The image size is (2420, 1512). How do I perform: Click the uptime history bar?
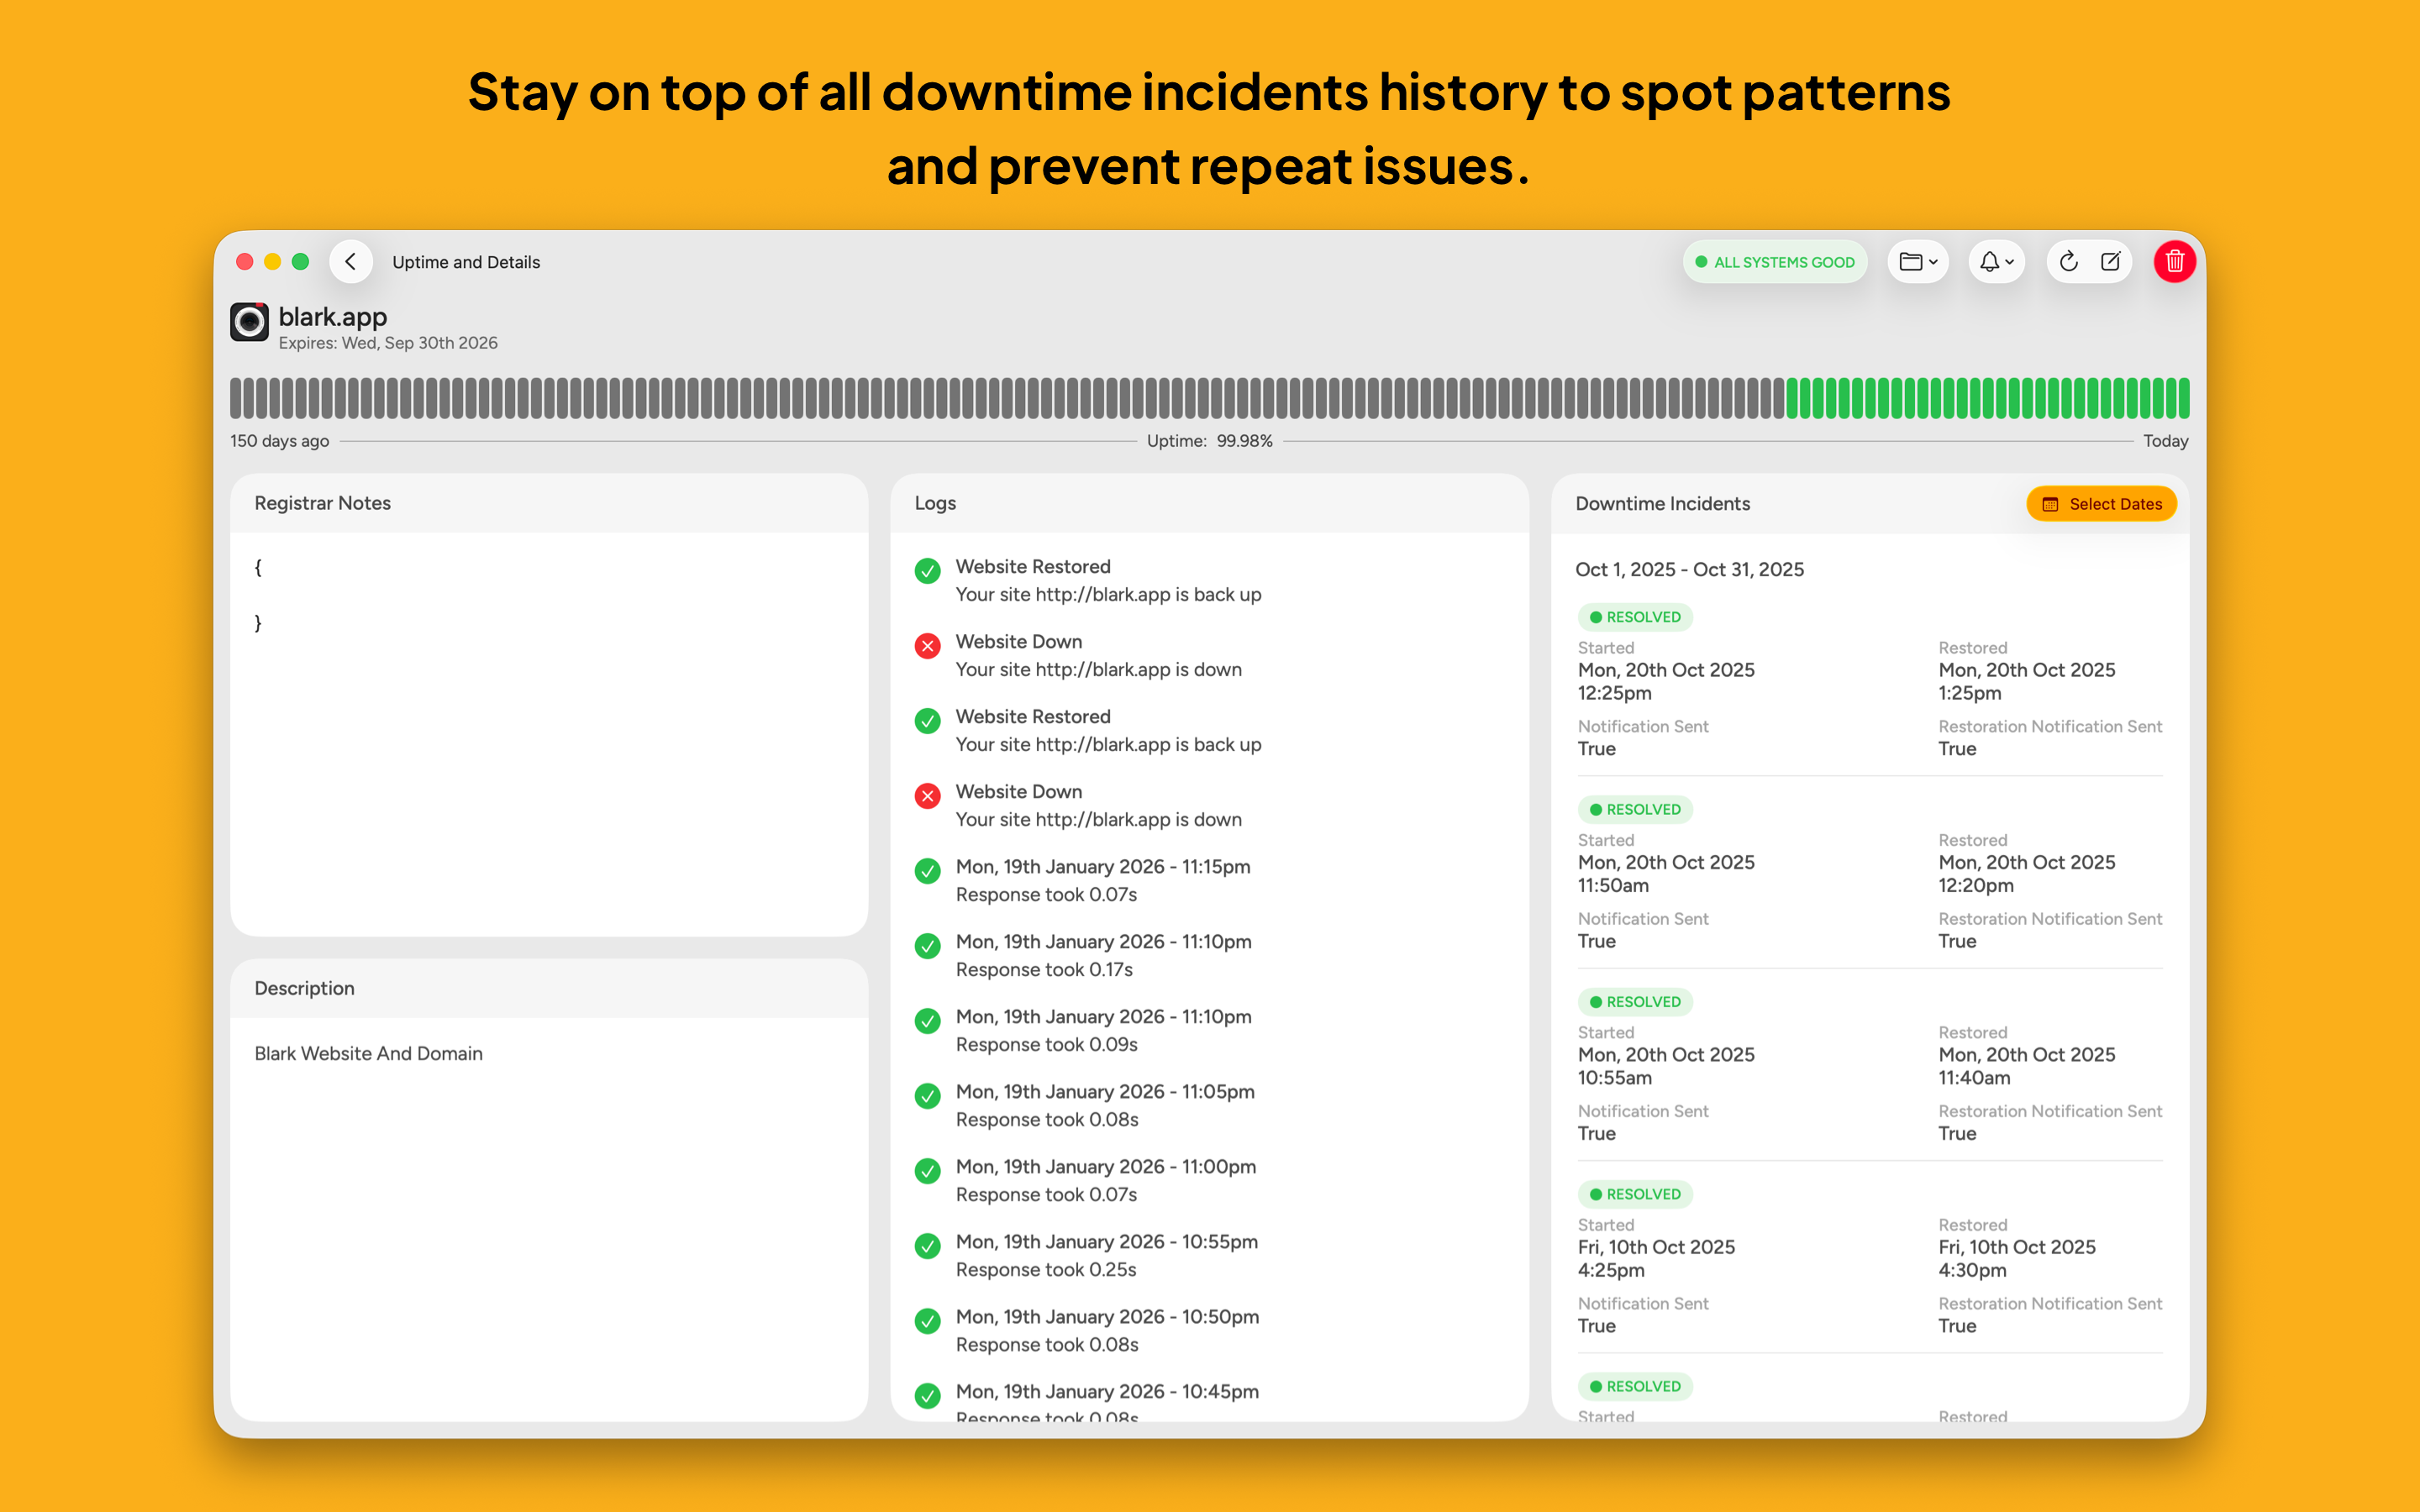[x=1209, y=398]
